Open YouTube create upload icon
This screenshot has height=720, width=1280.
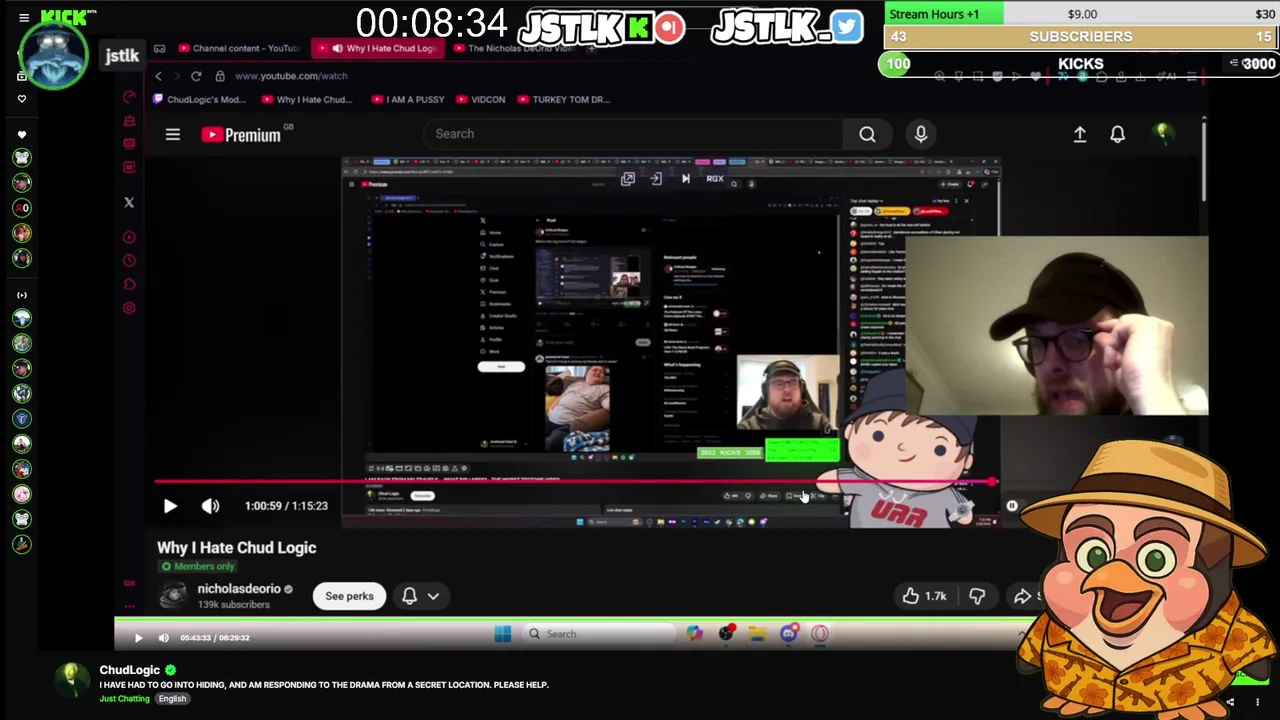pyautogui.click(x=1080, y=134)
